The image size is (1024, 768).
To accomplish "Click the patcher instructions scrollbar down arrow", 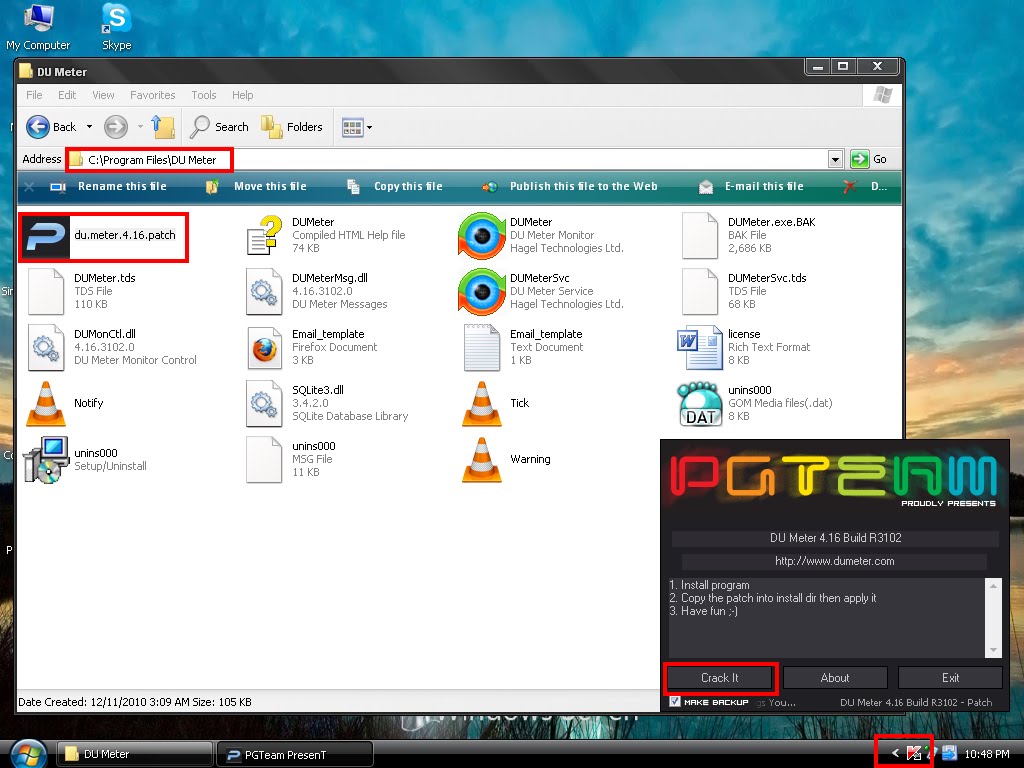I will pos(993,650).
